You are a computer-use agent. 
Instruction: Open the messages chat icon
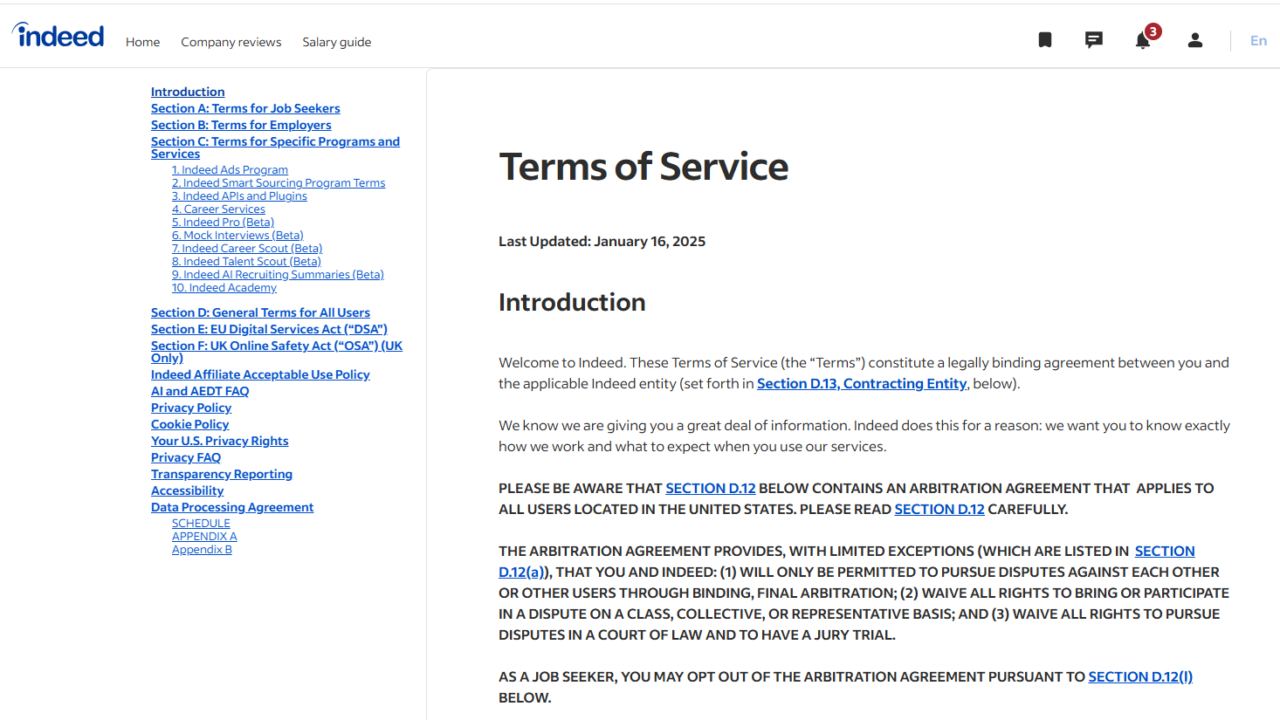pyautogui.click(x=1094, y=40)
